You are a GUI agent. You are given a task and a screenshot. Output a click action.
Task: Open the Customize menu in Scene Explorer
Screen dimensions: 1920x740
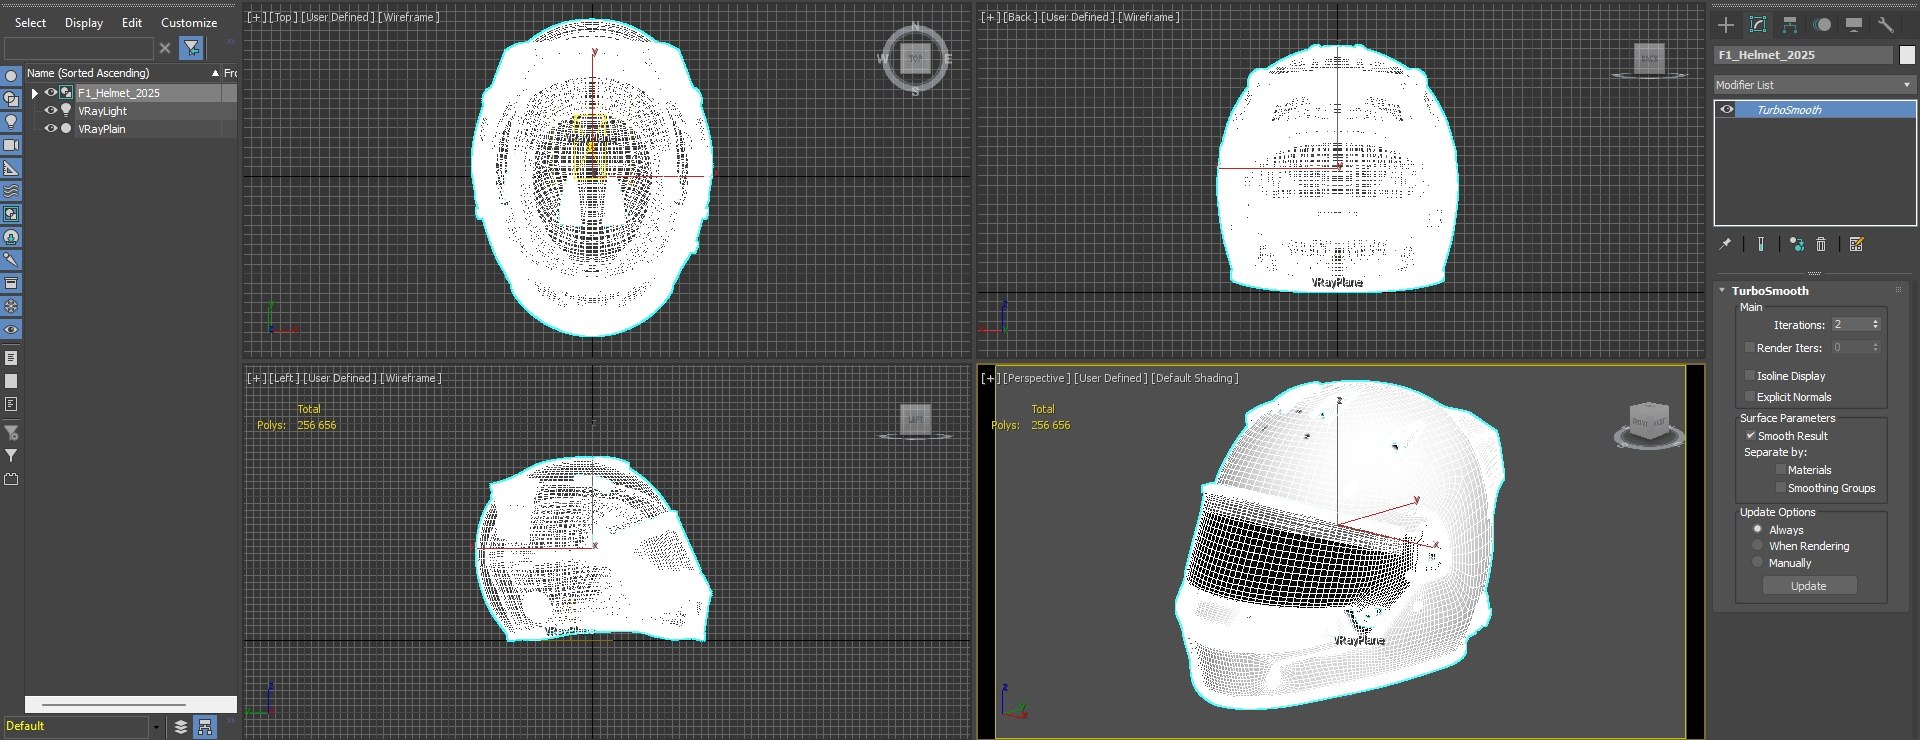pos(189,23)
